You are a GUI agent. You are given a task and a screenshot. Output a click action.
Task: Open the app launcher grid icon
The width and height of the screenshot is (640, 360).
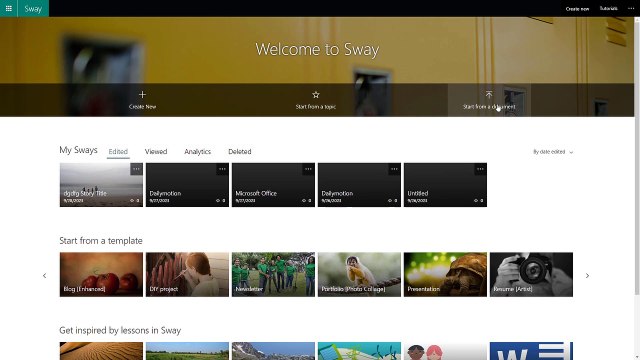coord(9,8)
